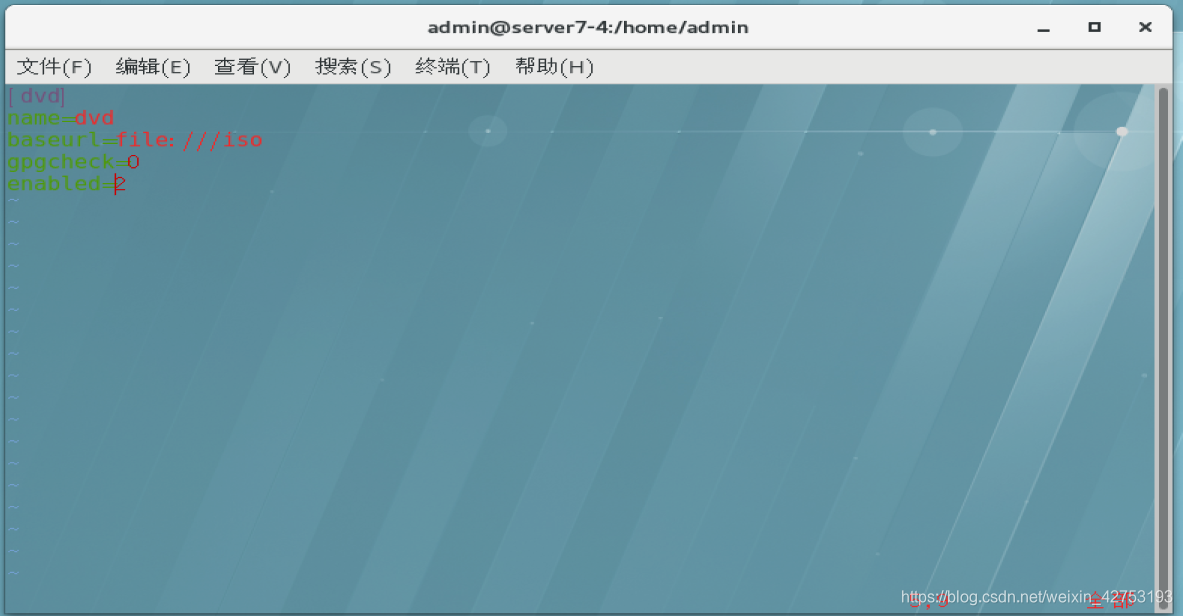This screenshot has height=616, width=1183.
Task: Click the baseurl=file:///iso line
Action: (x=135, y=140)
